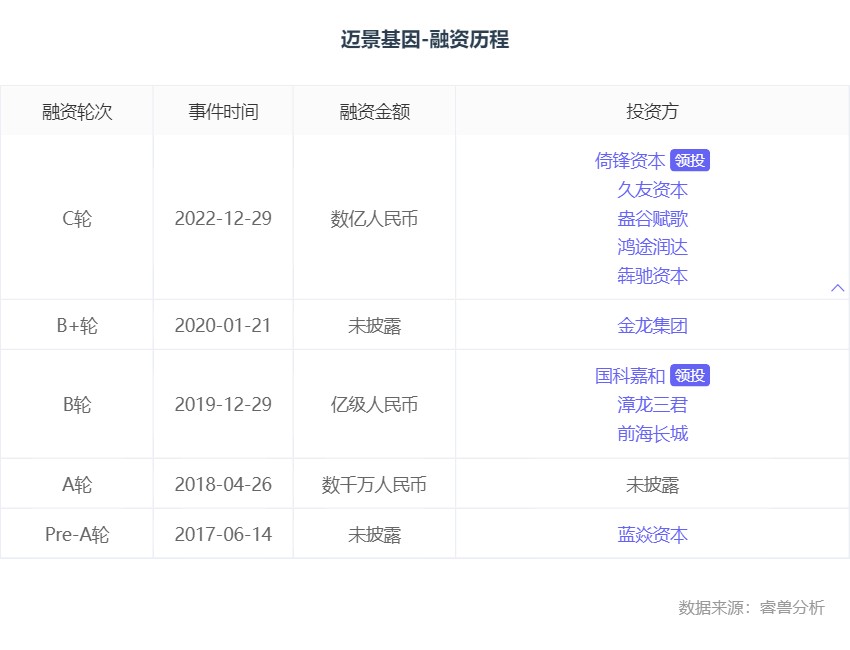The height and width of the screenshot is (650, 850).
Task: Click the 投资方 column header
Action: 652,112
